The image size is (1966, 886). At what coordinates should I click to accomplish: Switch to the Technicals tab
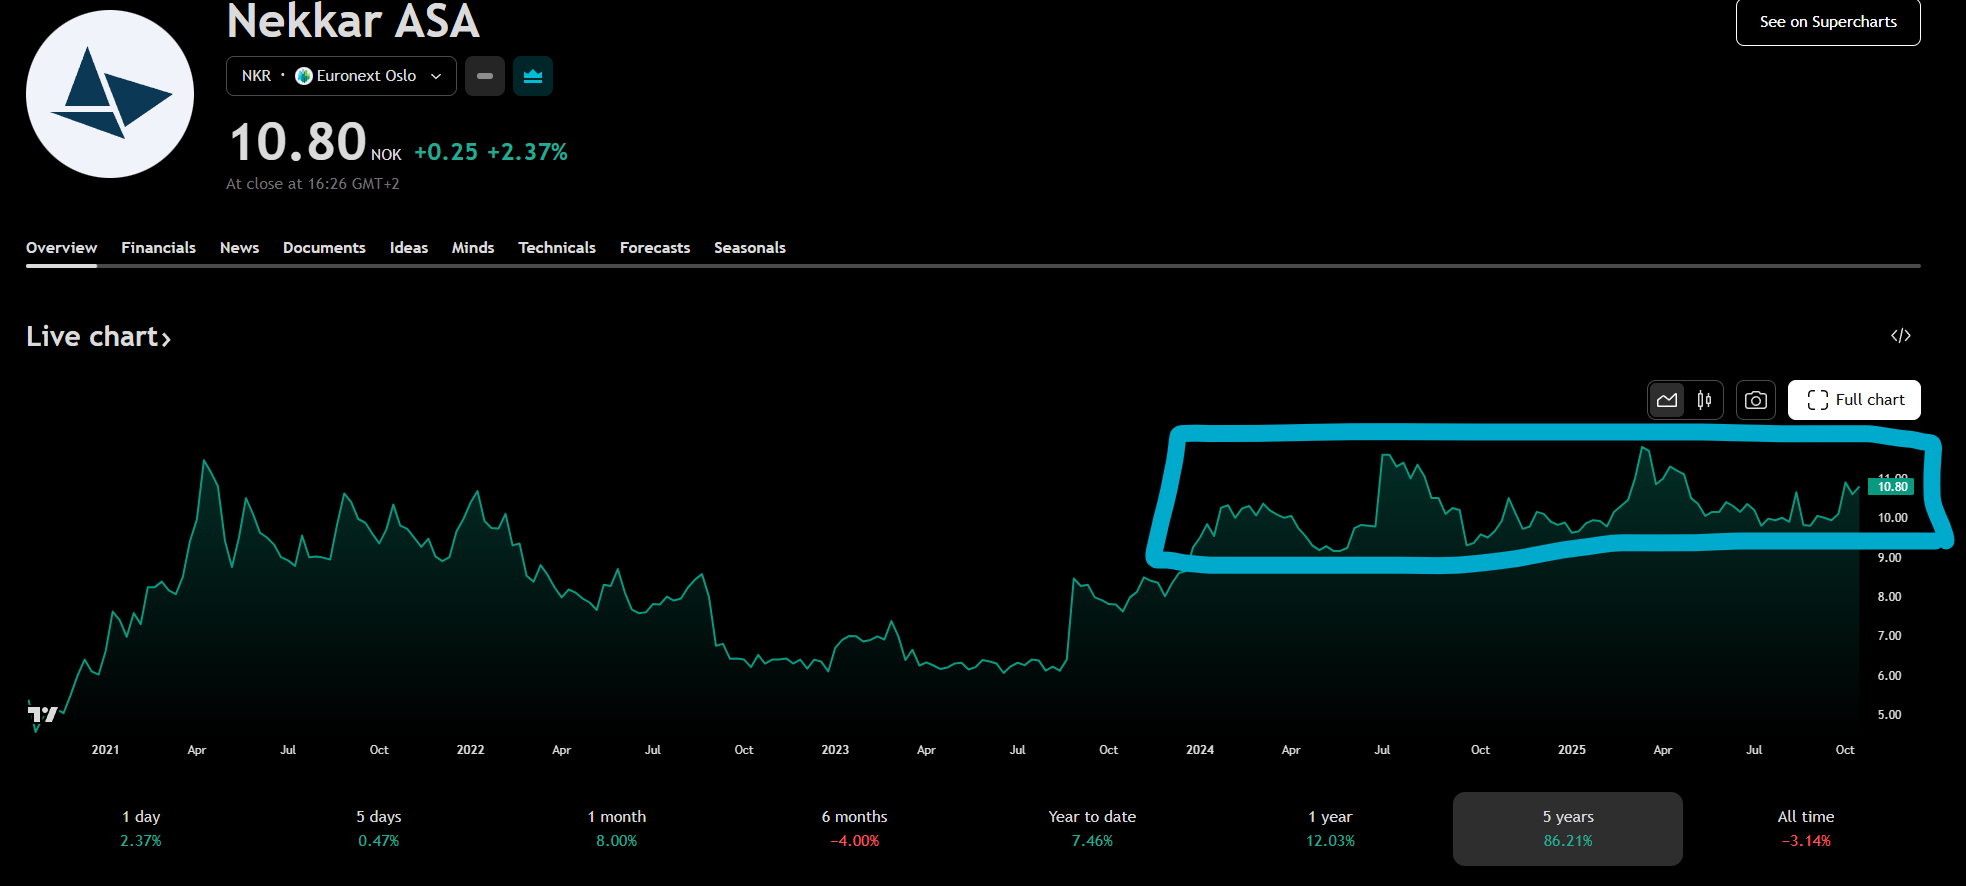[x=556, y=248]
